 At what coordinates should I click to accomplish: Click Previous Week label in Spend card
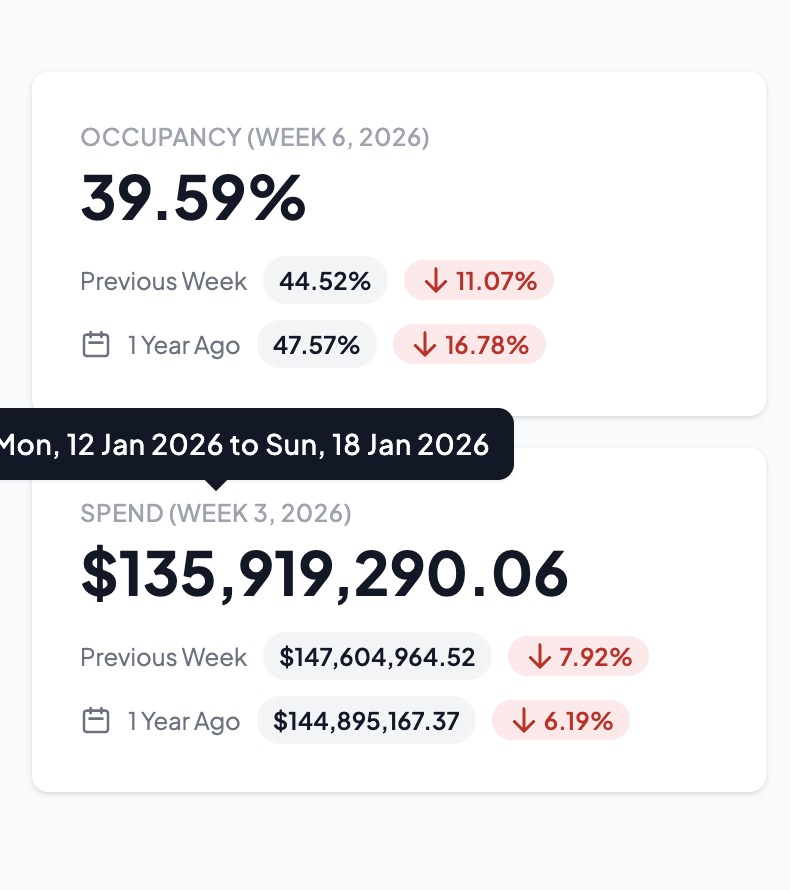[x=163, y=657]
